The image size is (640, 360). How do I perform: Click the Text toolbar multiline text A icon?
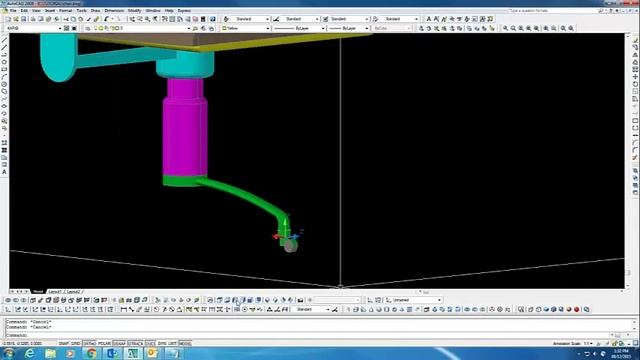(x=429, y=19)
